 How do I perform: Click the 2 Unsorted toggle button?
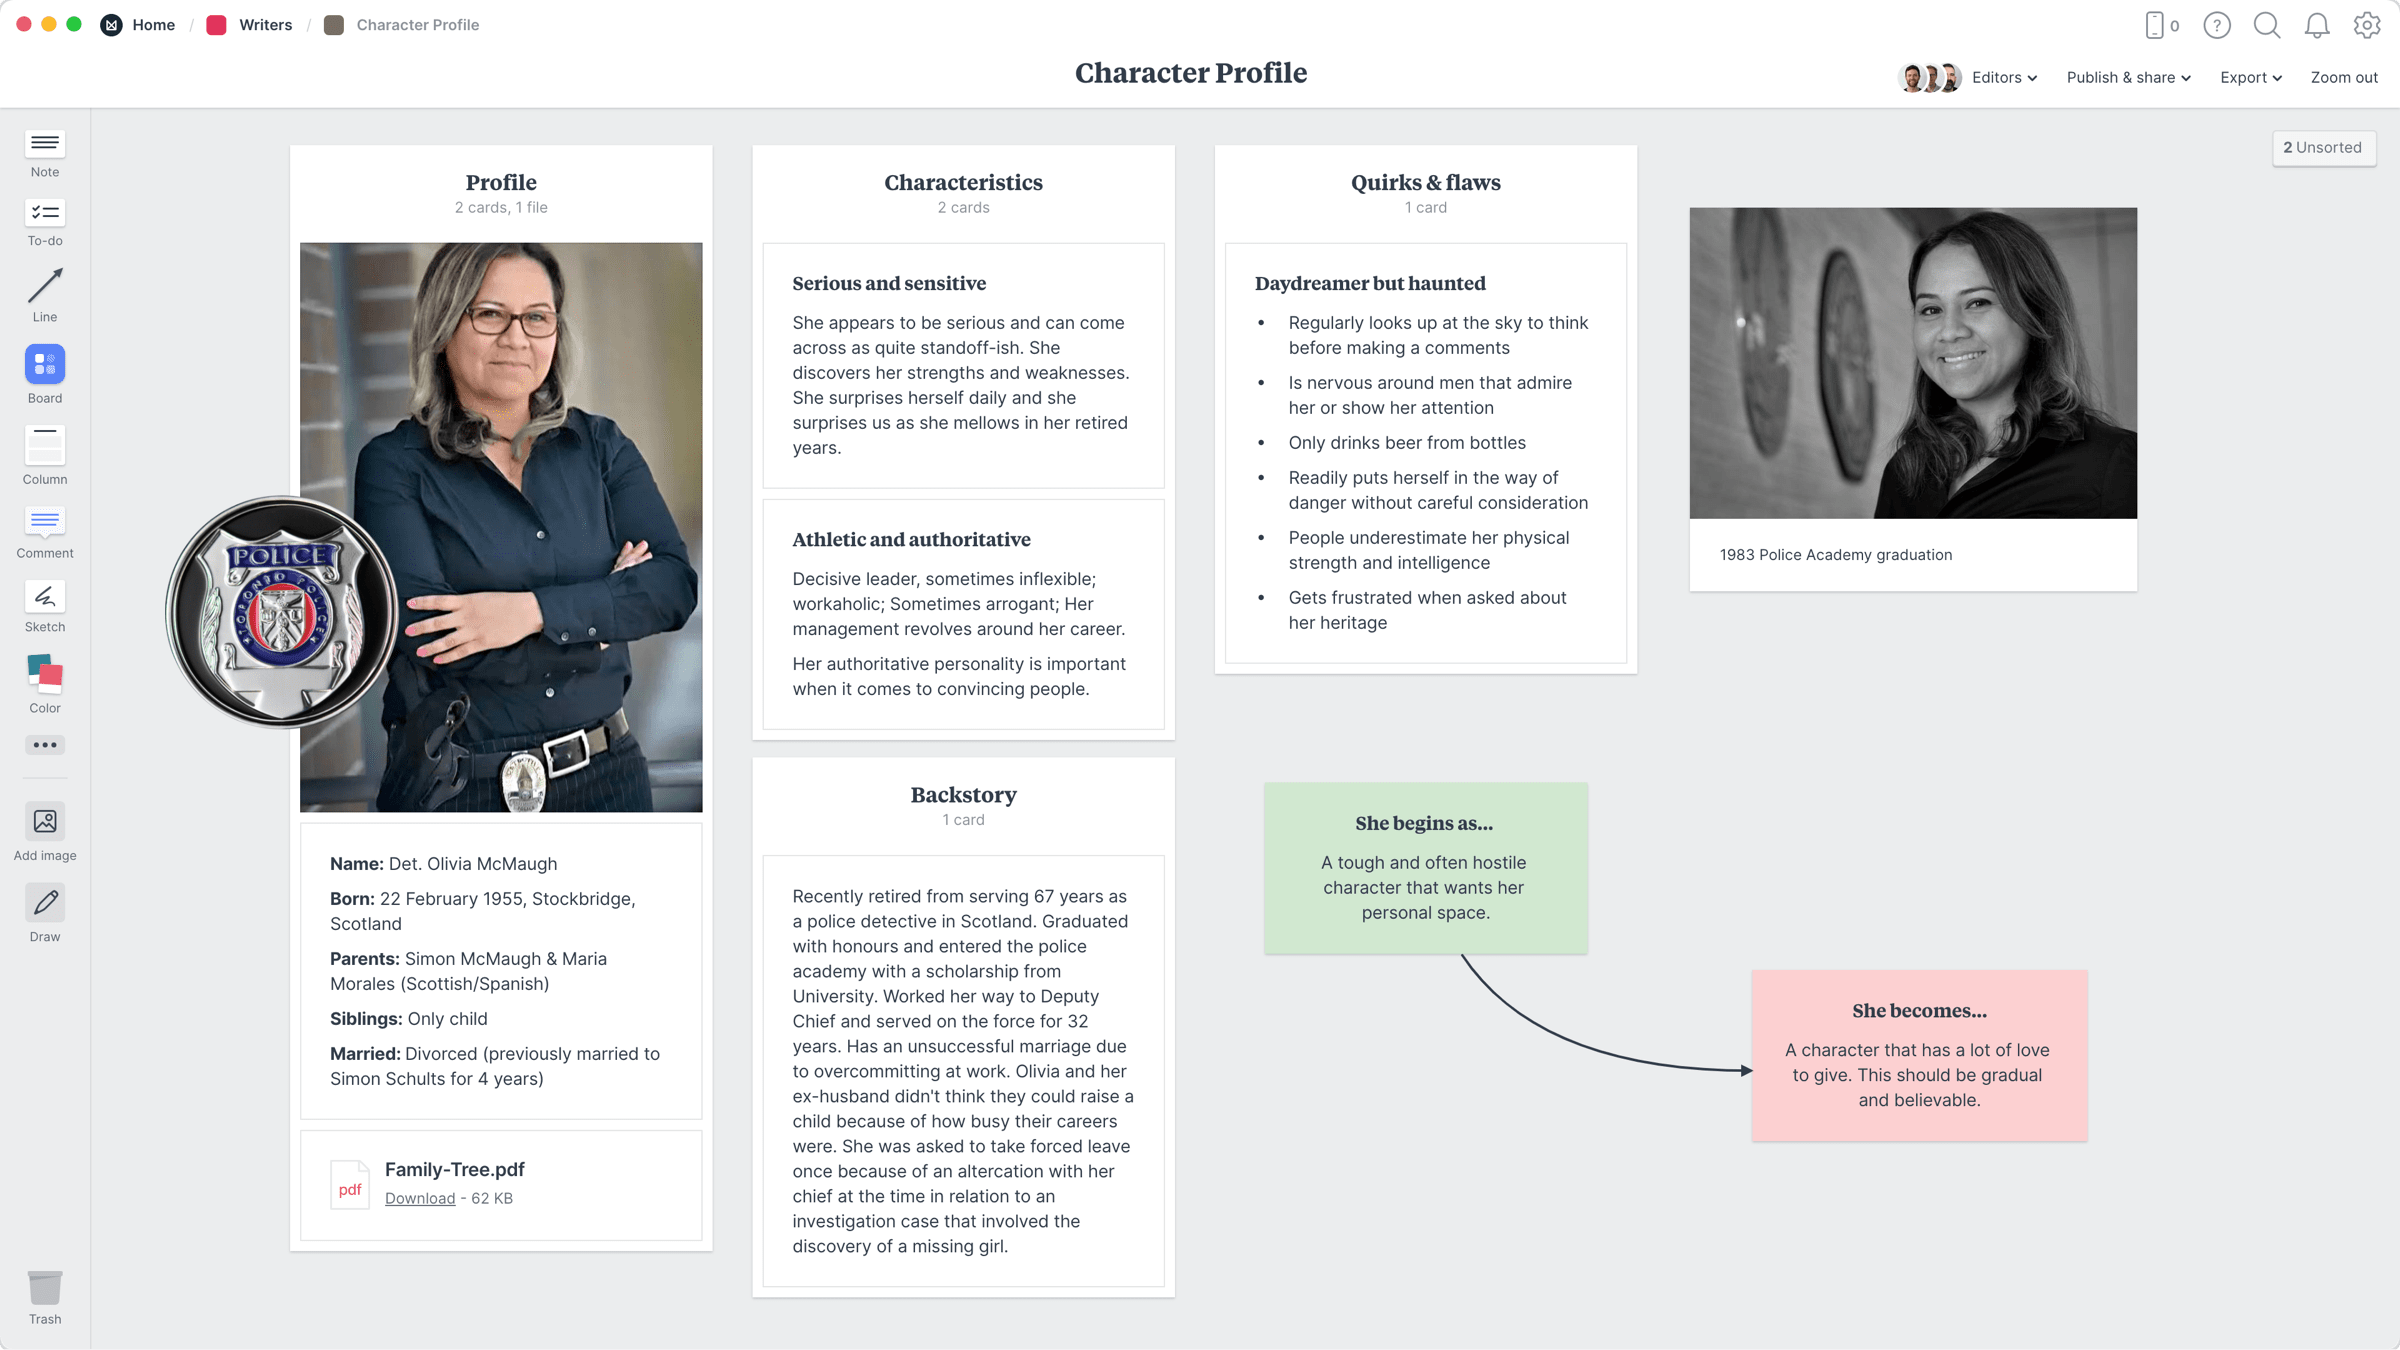click(2323, 147)
